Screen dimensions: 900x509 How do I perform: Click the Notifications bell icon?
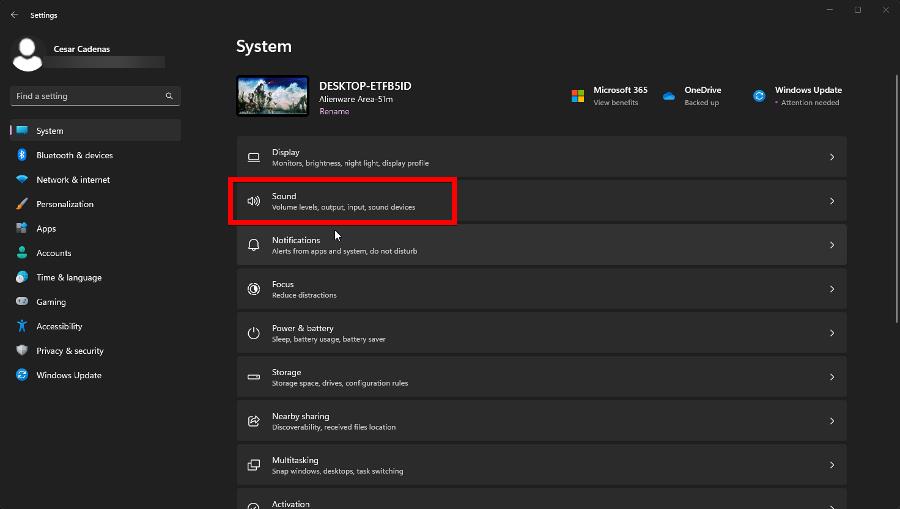tap(254, 245)
